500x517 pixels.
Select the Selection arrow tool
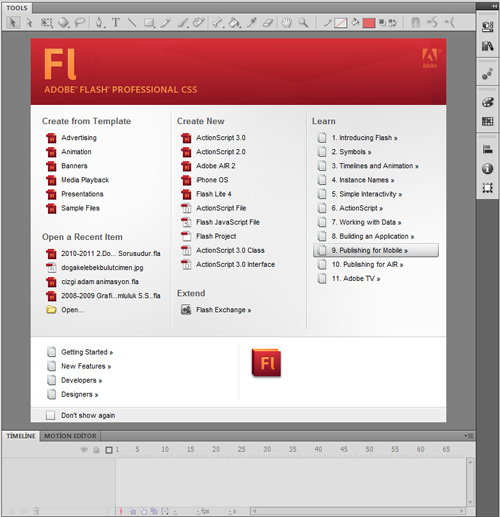(13, 23)
